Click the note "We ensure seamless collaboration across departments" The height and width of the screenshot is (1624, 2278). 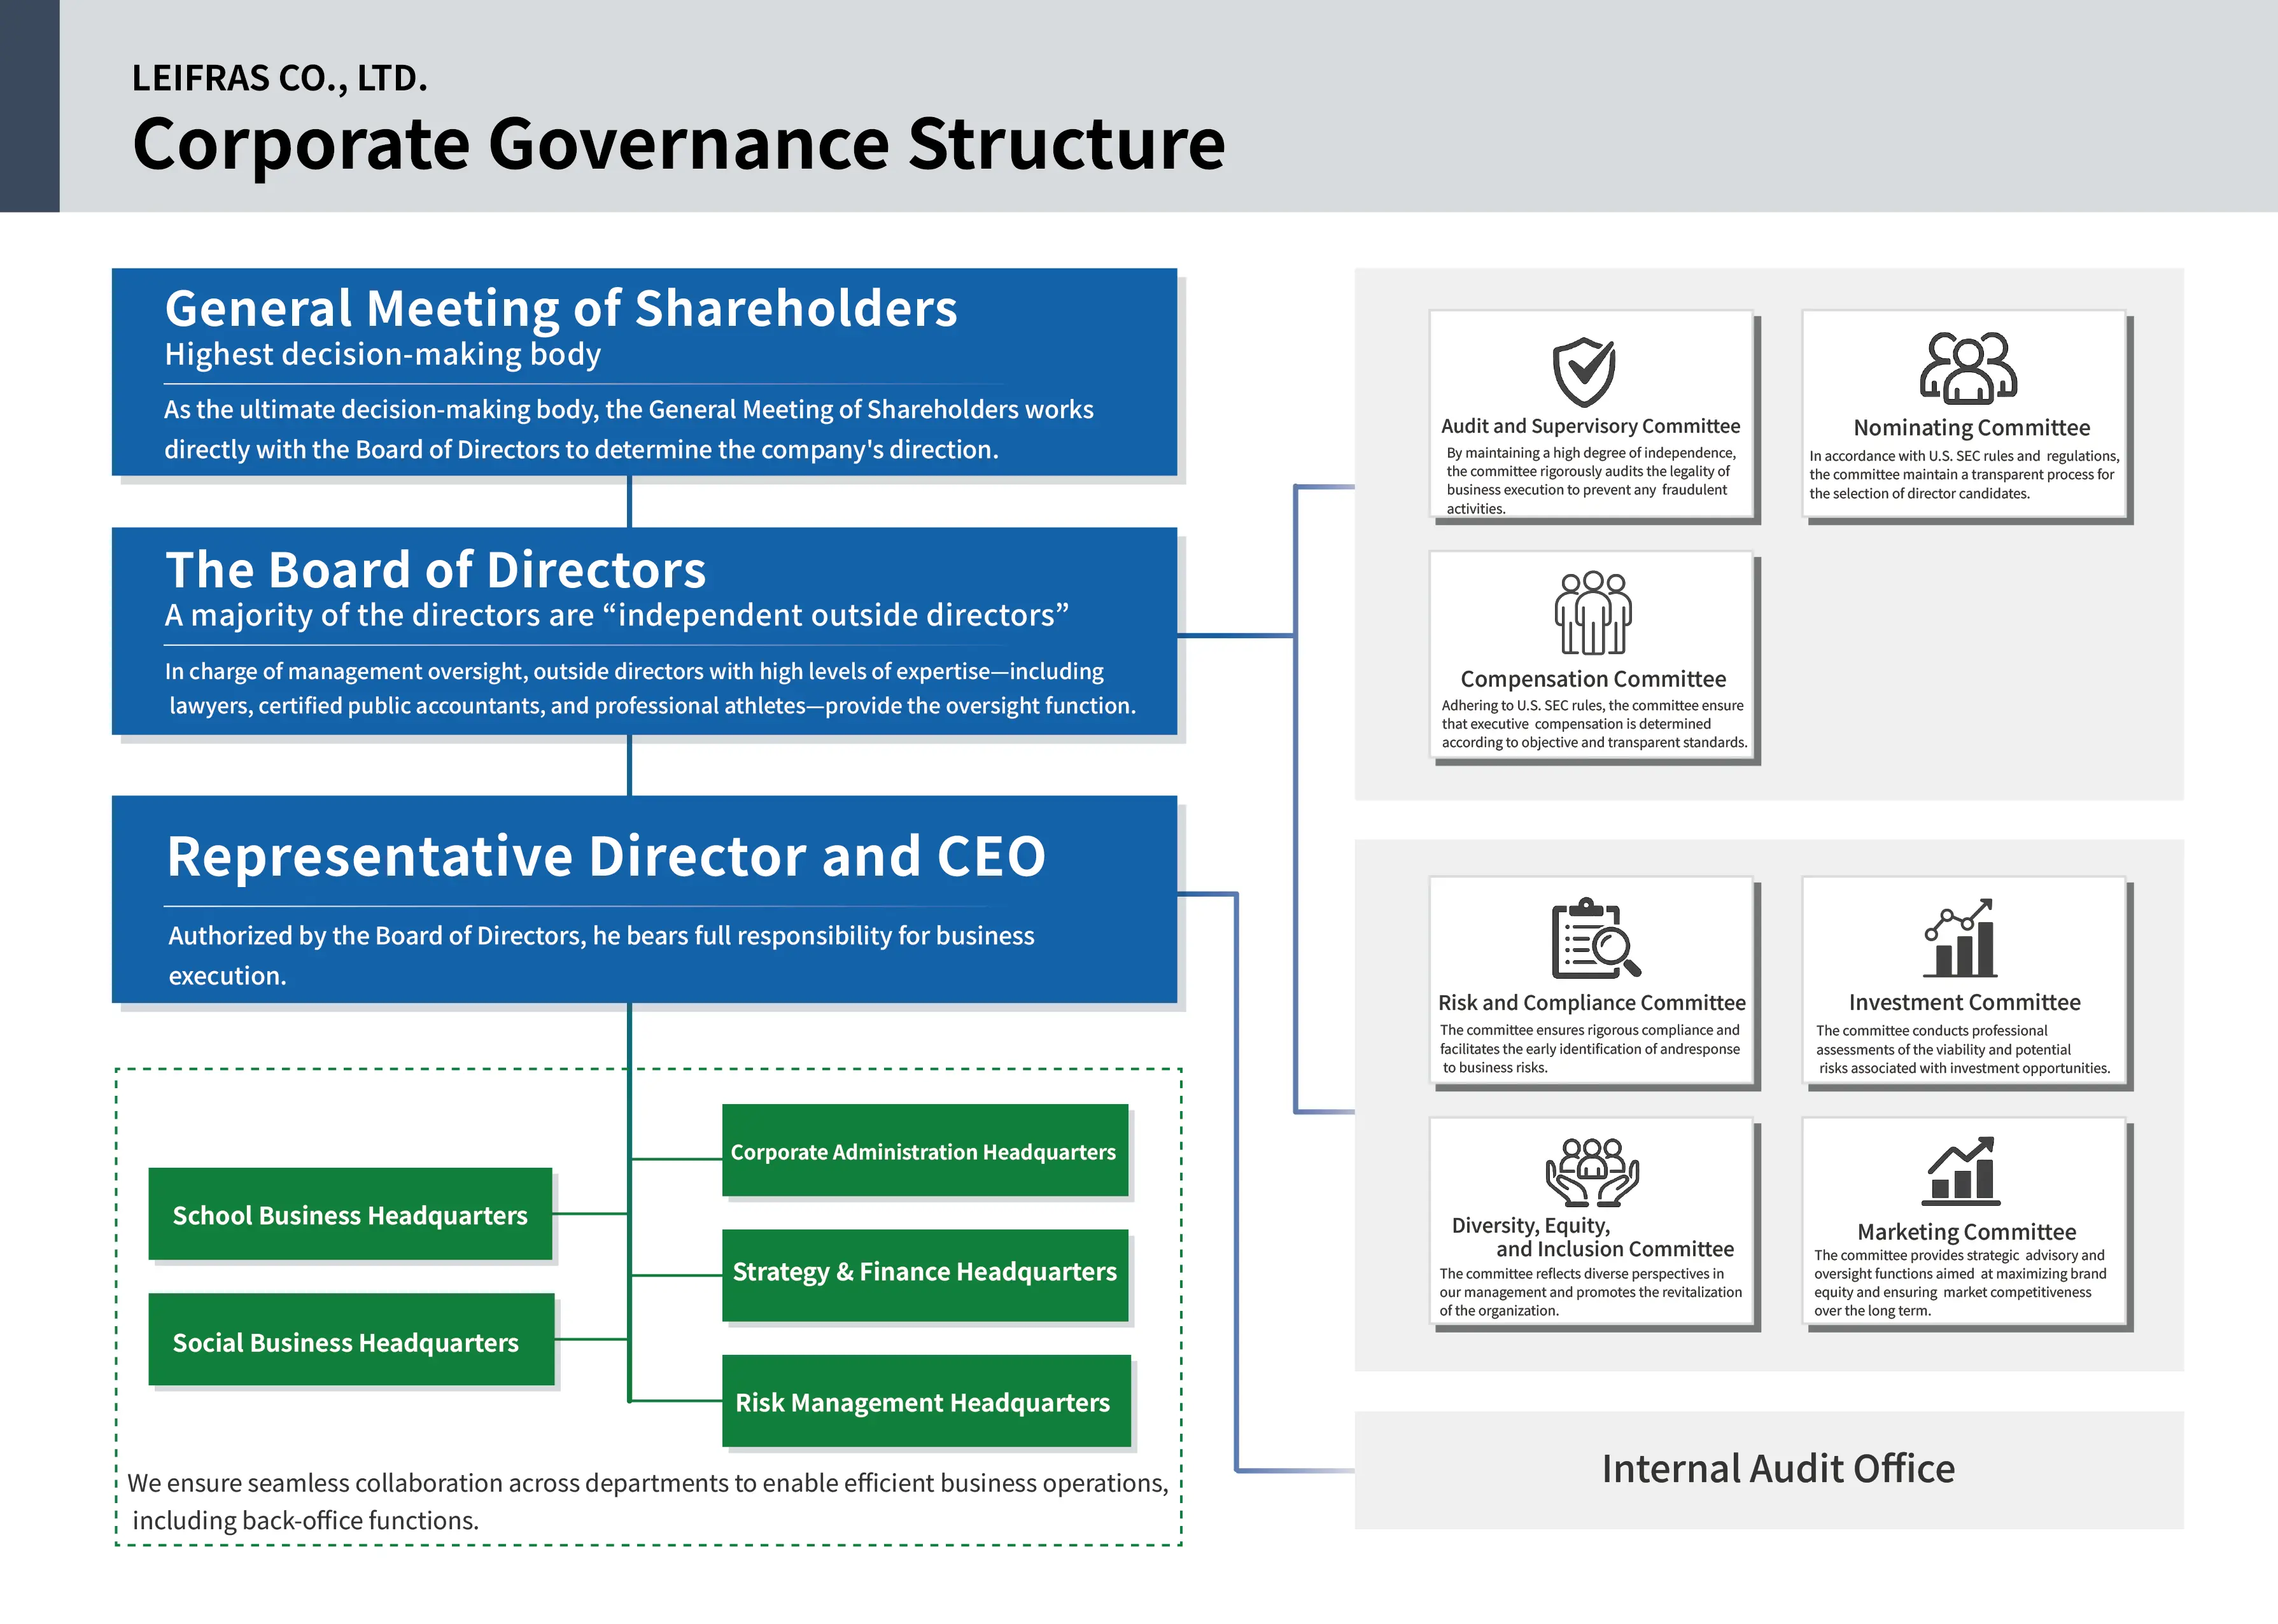click(x=648, y=1501)
